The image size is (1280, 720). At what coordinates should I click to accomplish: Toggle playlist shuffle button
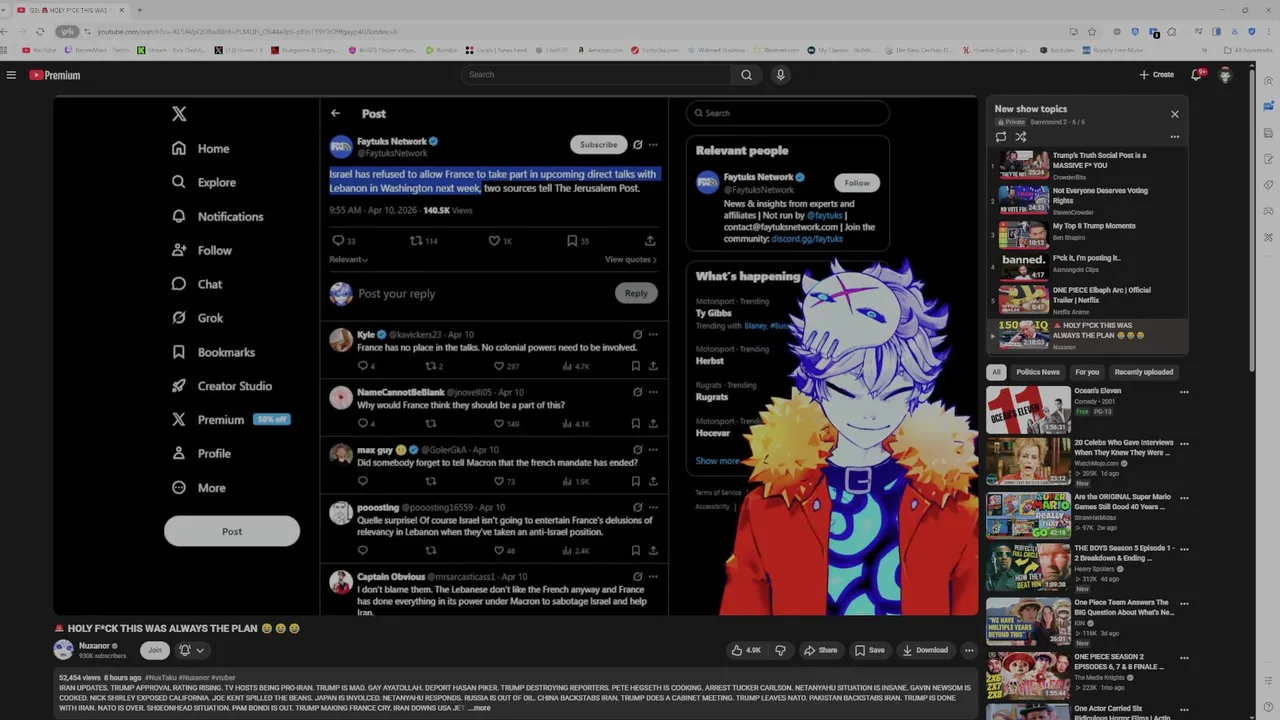click(x=1021, y=137)
